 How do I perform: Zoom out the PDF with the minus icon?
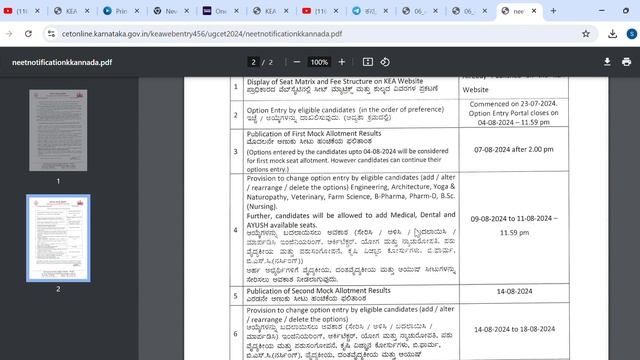[297, 62]
